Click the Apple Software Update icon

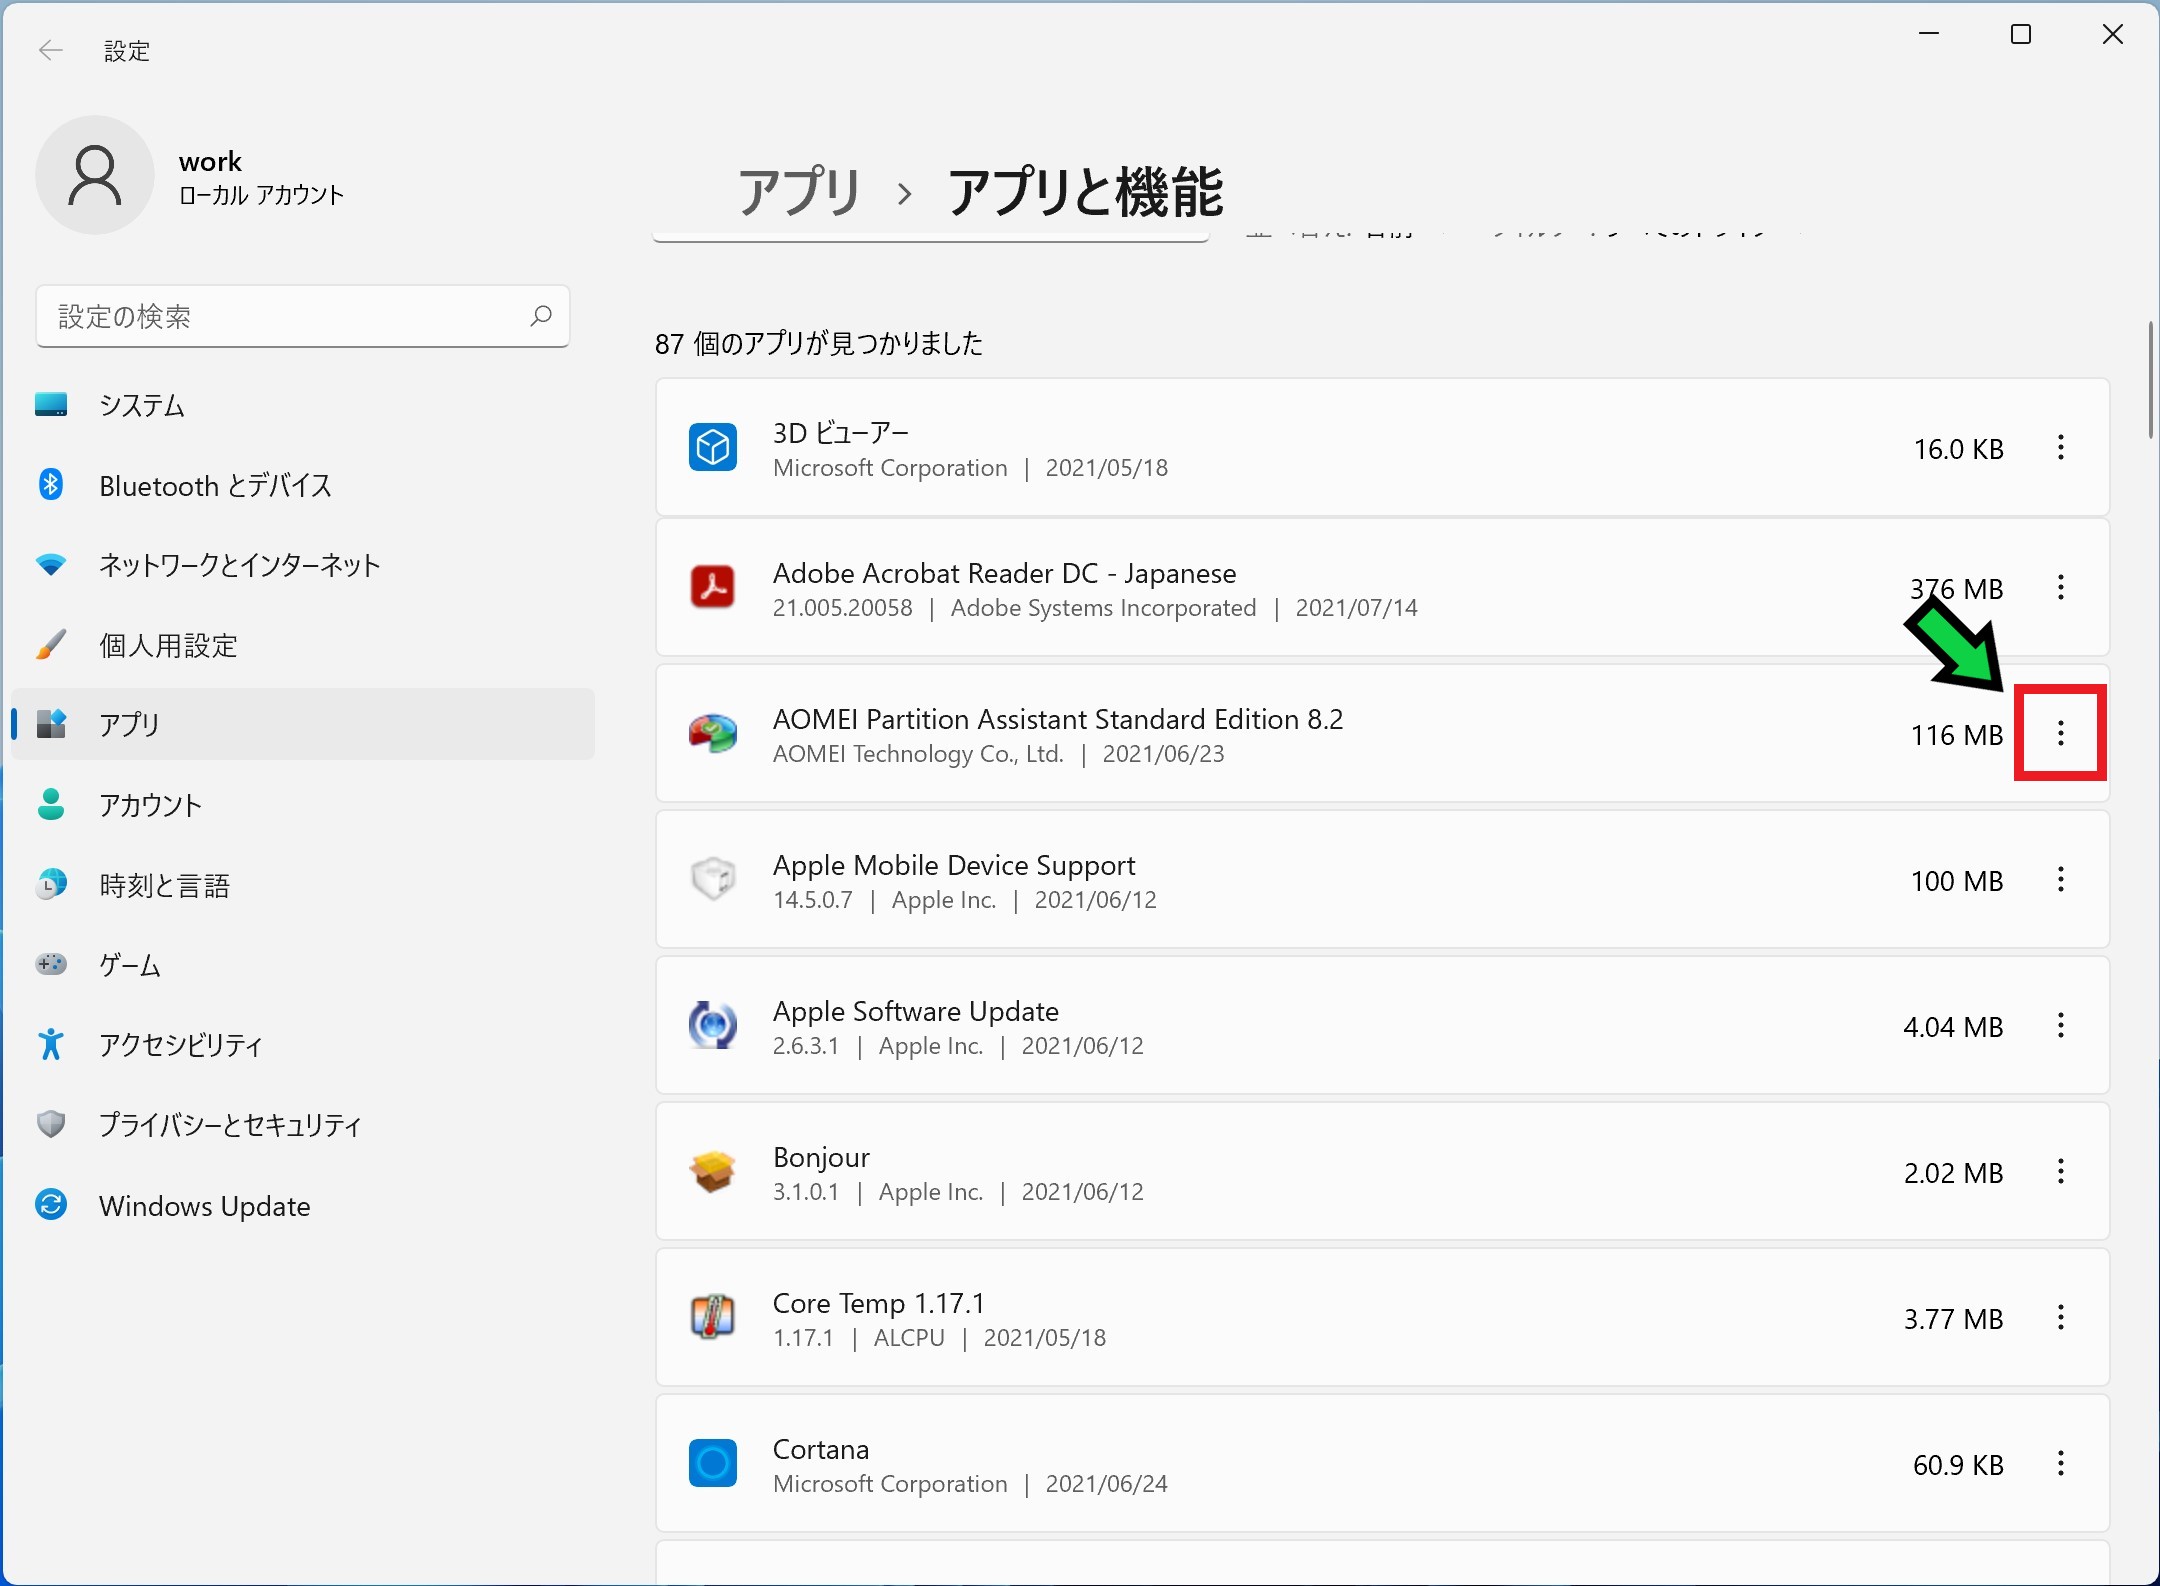click(x=713, y=1025)
